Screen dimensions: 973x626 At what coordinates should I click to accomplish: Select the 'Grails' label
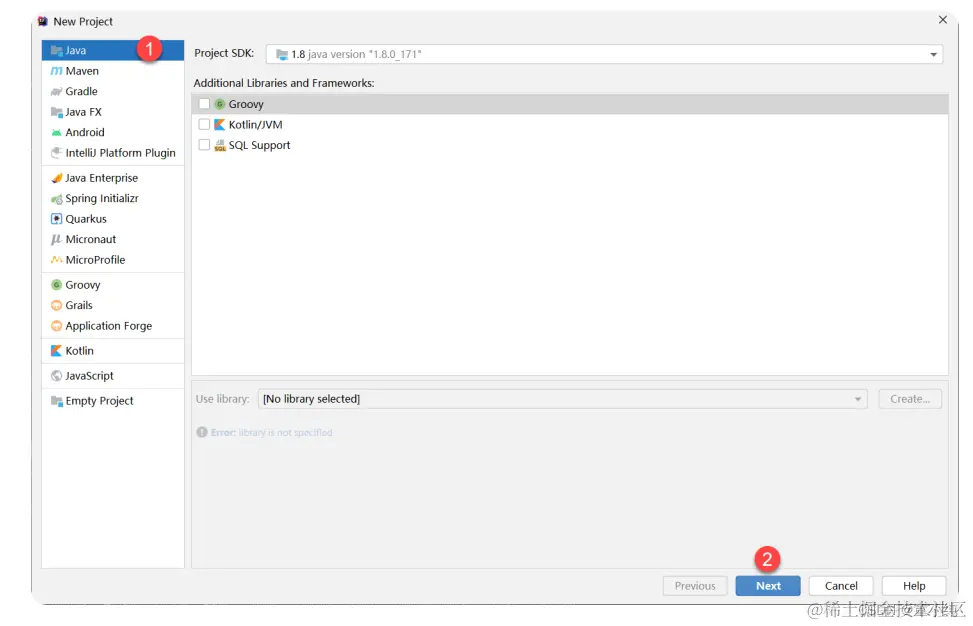[79, 305]
